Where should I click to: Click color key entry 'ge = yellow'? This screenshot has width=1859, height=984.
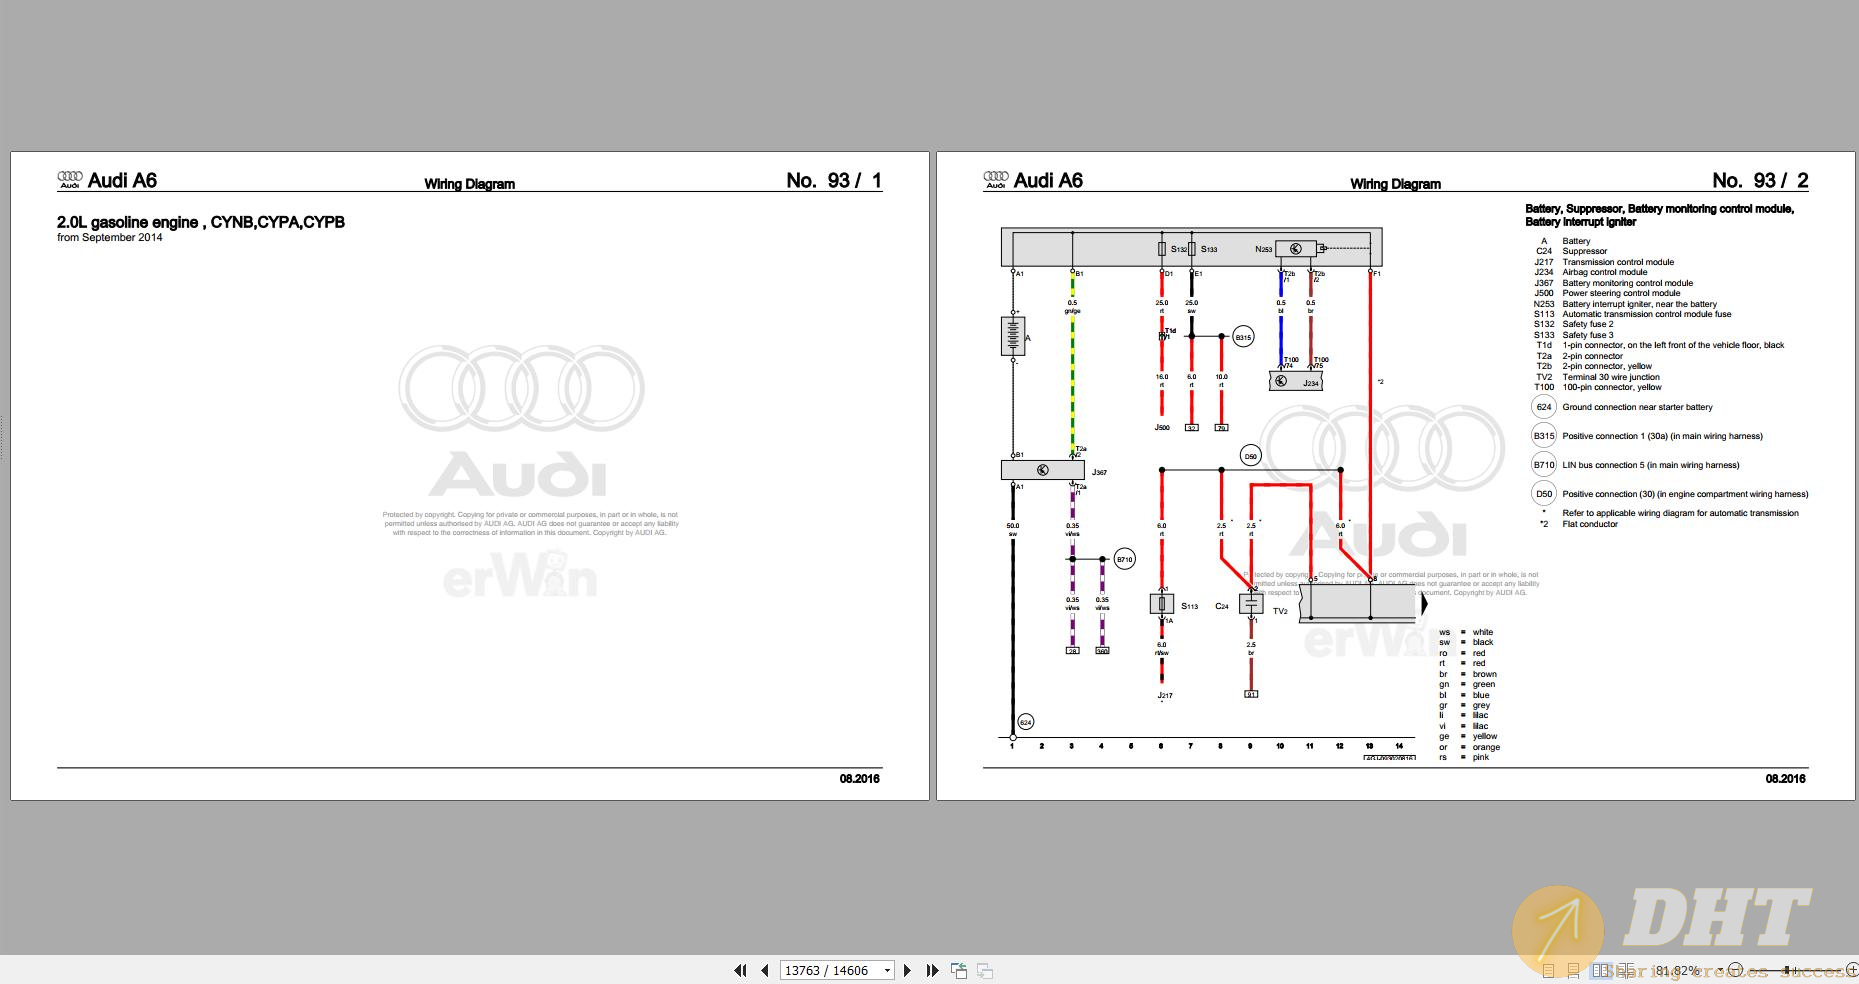click(x=1468, y=736)
